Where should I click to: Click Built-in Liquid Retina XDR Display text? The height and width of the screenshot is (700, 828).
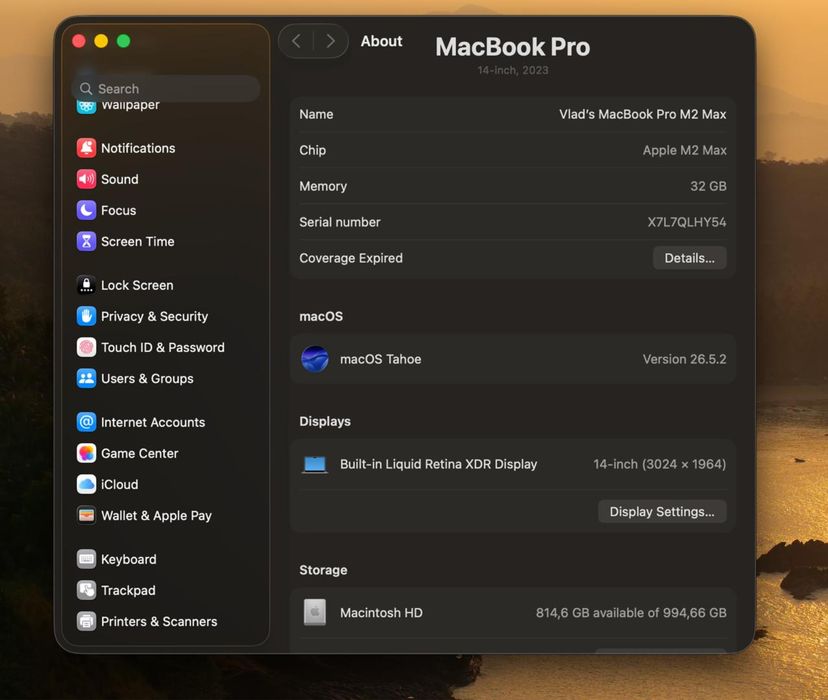(438, 465)
